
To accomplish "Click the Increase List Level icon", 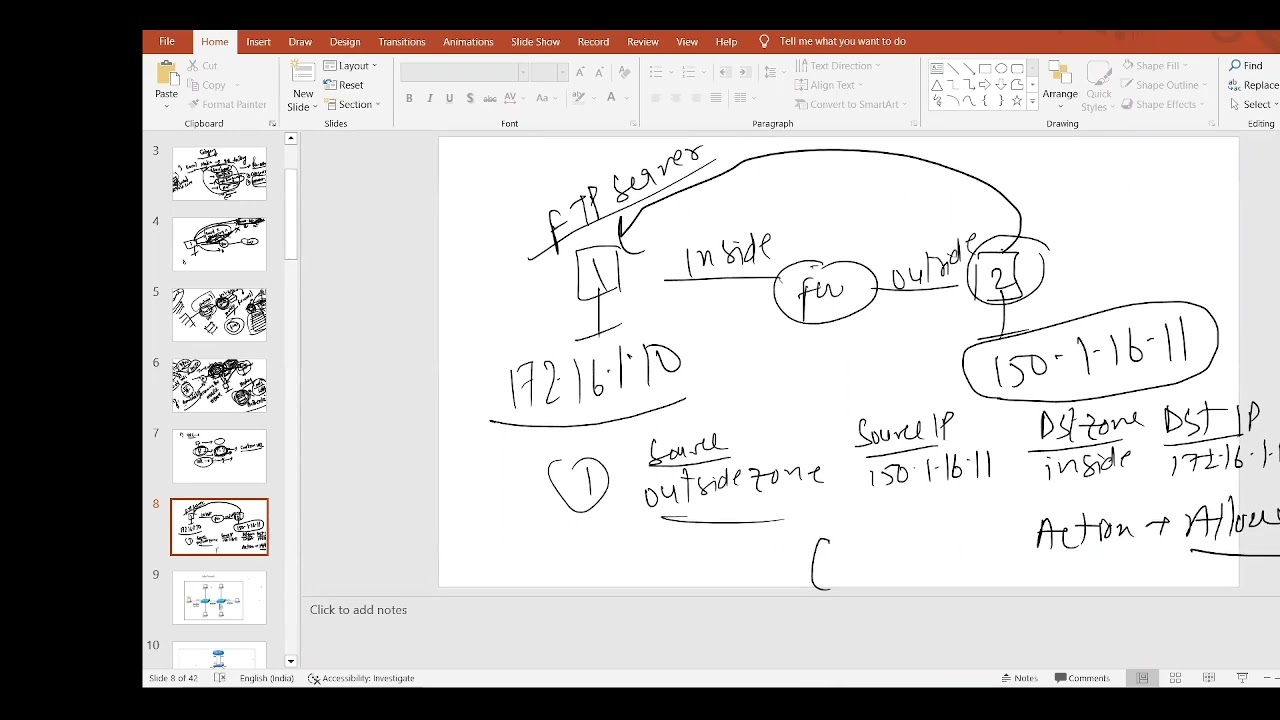I will [746, 72].
